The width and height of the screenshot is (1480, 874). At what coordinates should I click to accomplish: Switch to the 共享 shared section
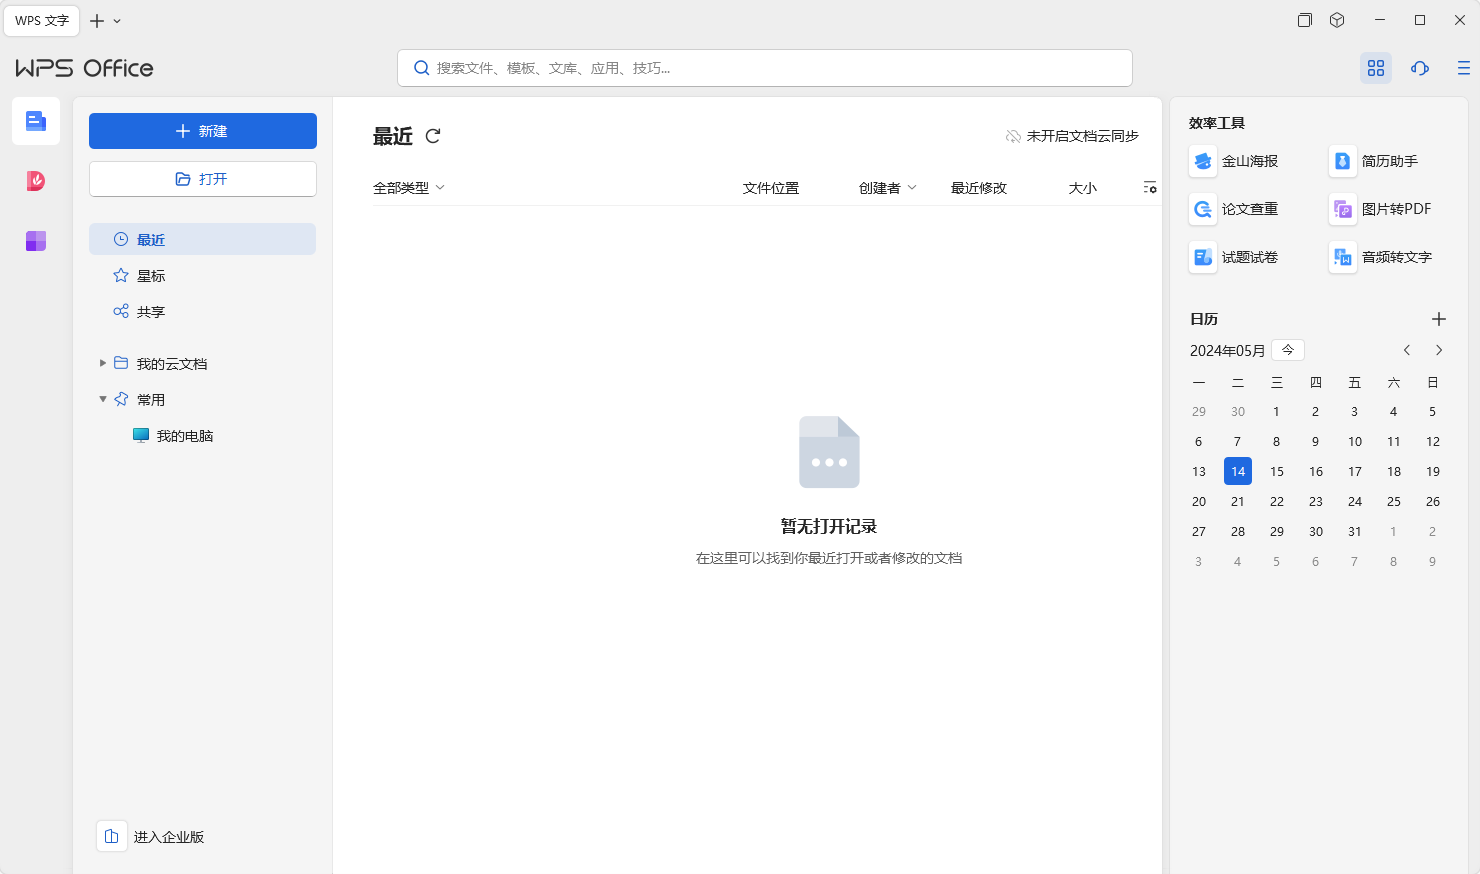[x=151, y=312]
